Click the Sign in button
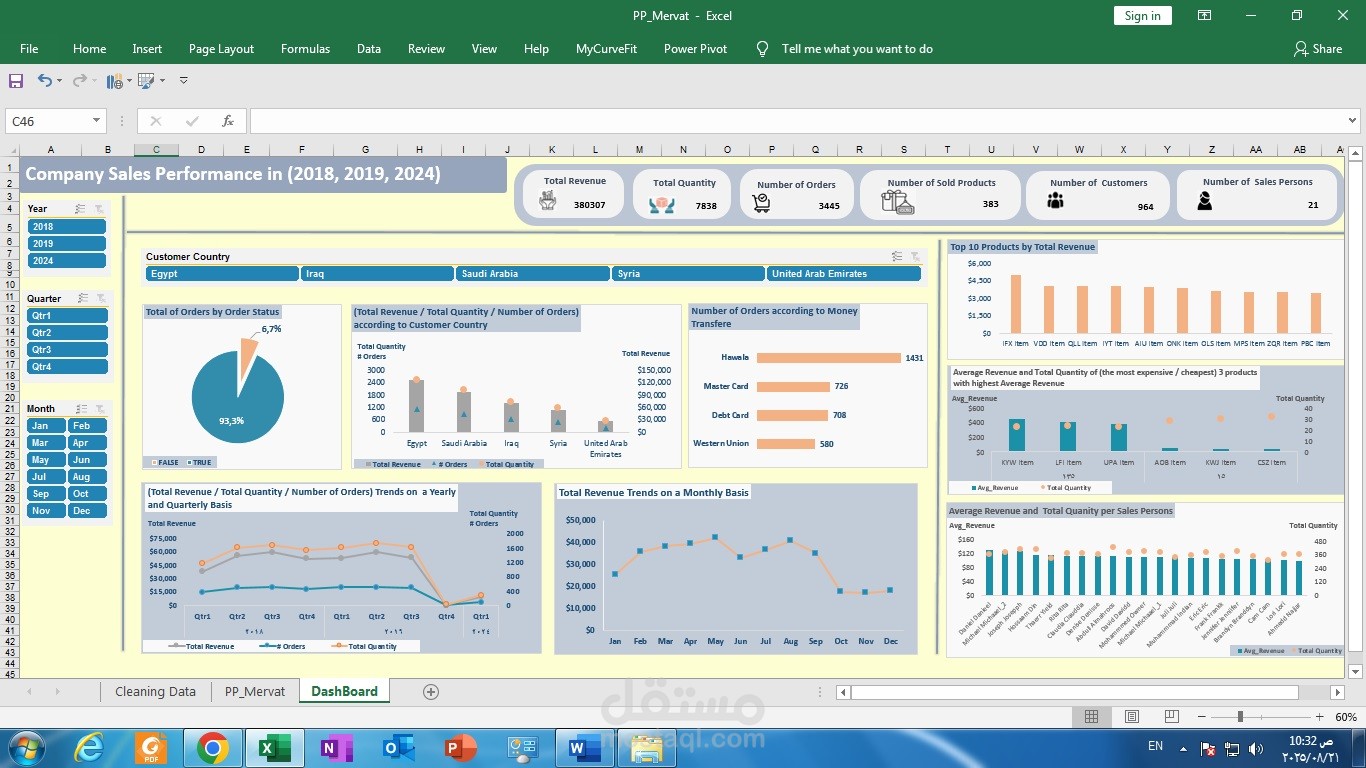The width and height of the screenshot is (1366, 768). click(x=1142, y=15)
